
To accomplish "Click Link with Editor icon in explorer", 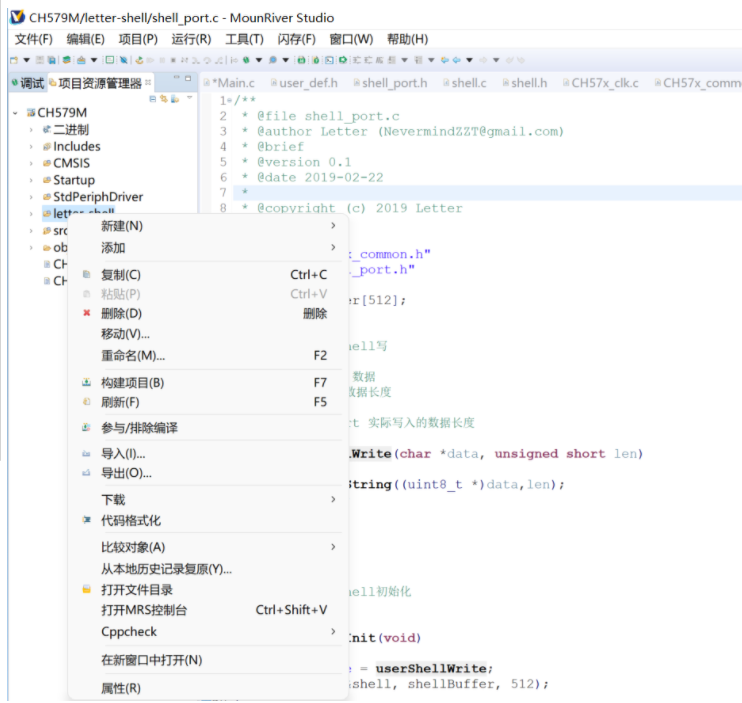I will 164,98.
